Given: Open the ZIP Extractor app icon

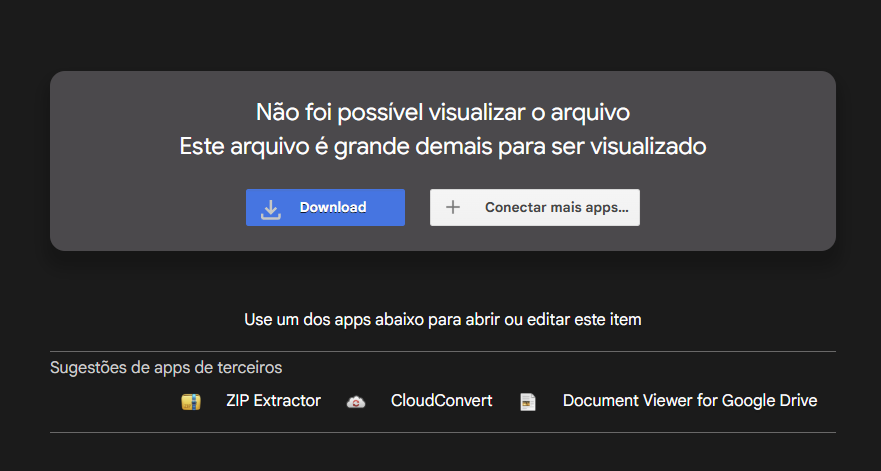Looking at the screenshot, I should [x=191, y=402].
